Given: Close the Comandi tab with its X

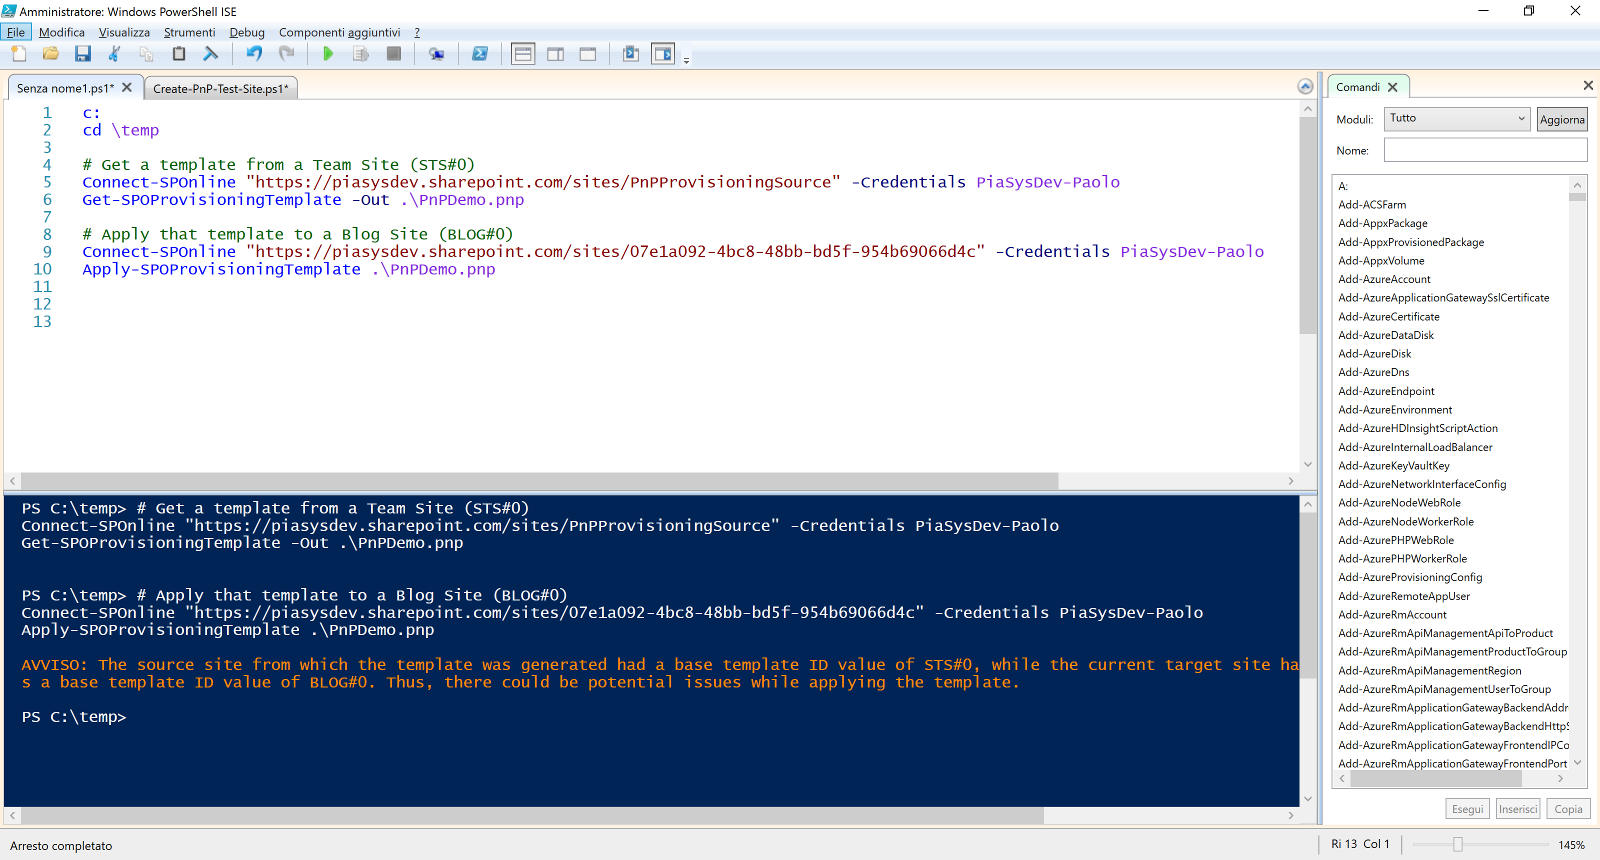Looking at the screenshot, I should 1393,87.
